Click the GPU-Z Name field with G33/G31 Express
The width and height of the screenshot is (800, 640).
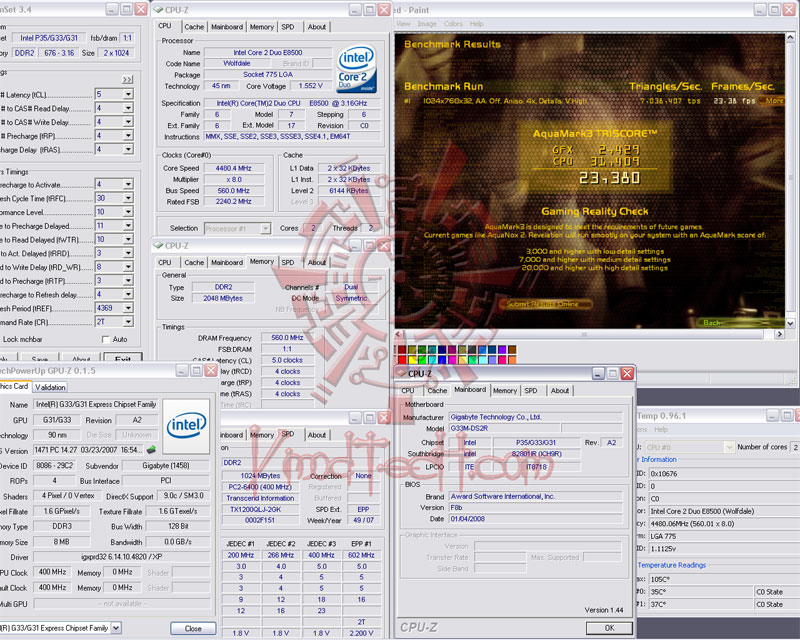point(96,404)
